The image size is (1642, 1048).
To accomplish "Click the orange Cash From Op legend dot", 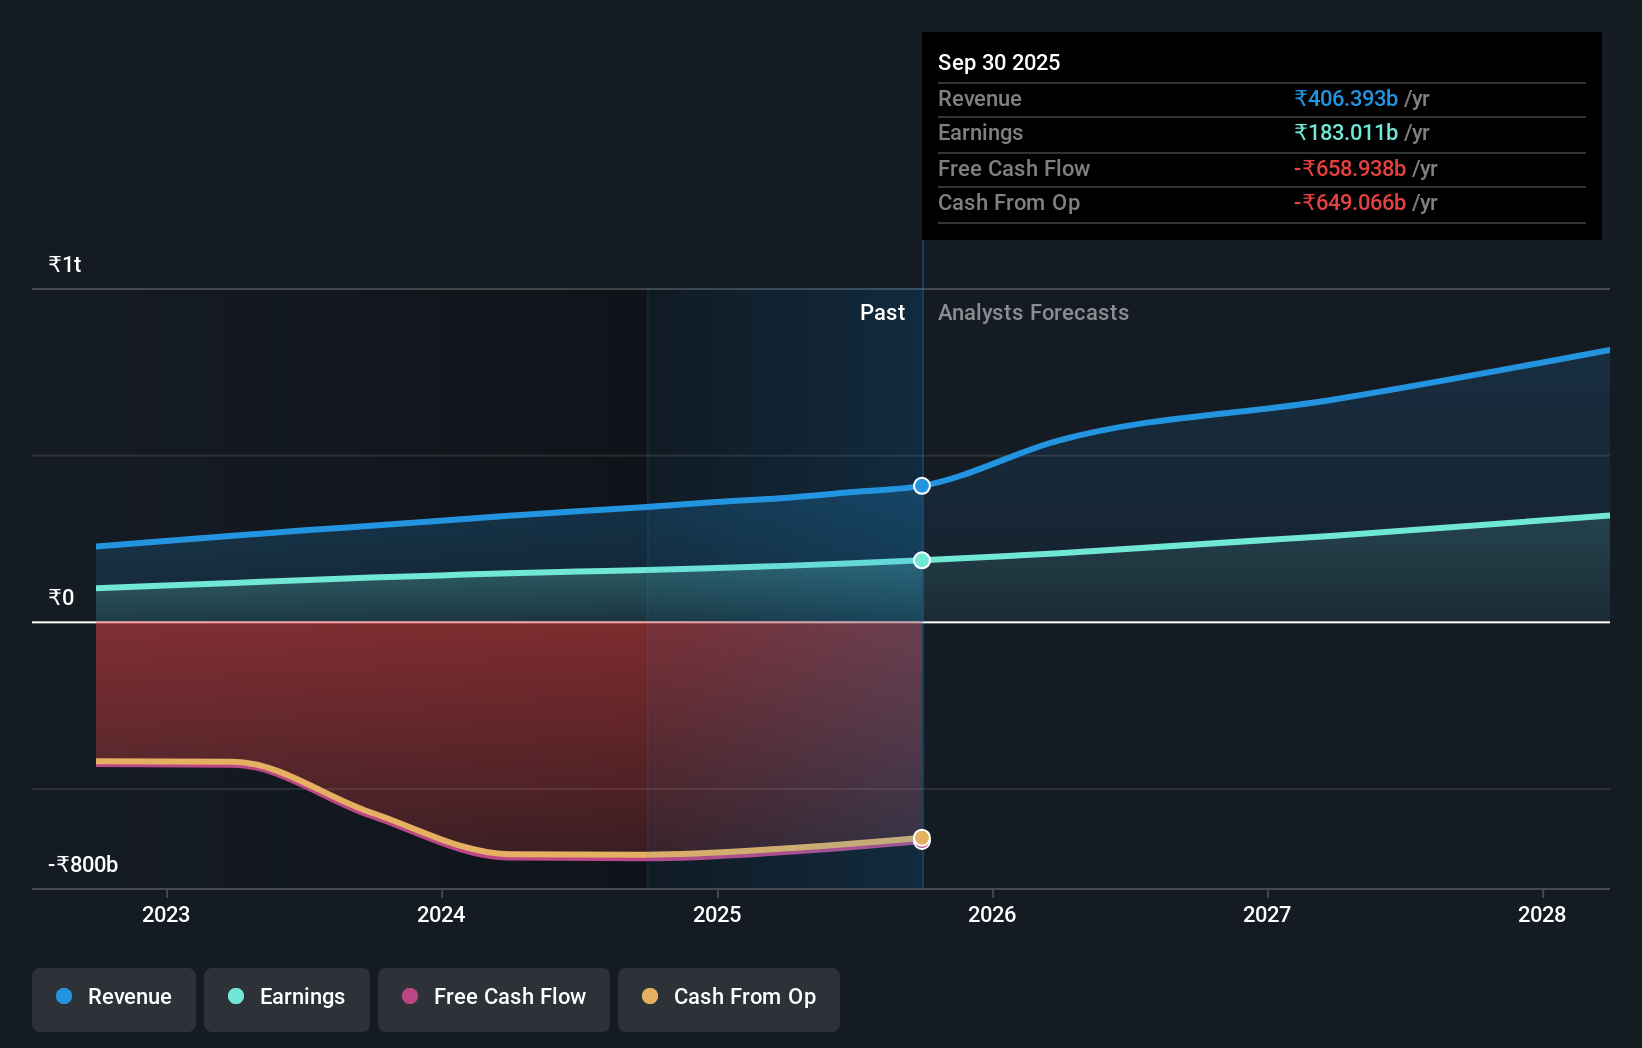I will [650, 997].
